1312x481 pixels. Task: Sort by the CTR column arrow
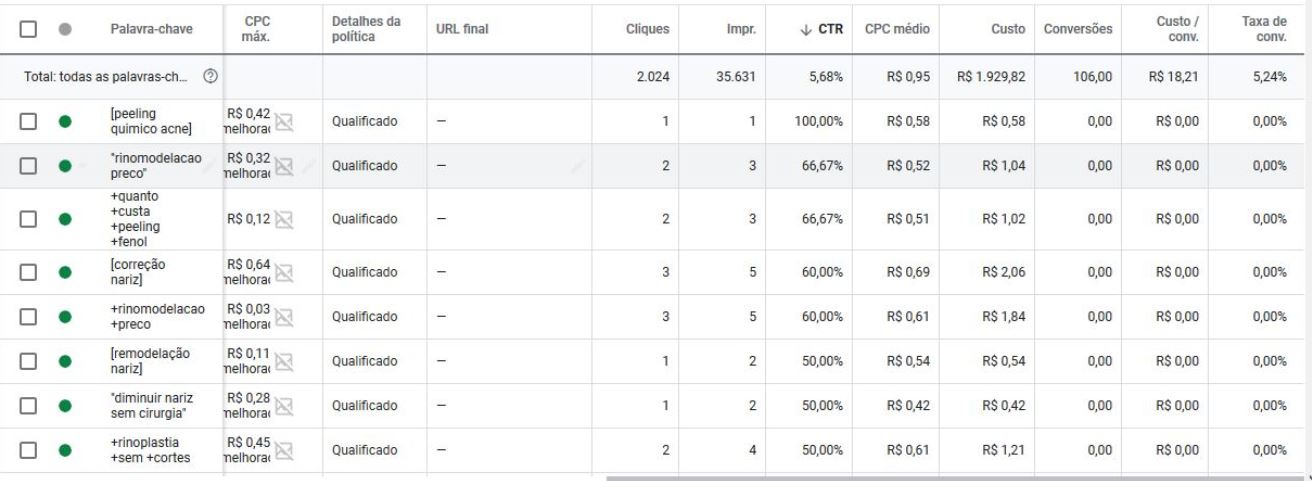pos(808,31)
